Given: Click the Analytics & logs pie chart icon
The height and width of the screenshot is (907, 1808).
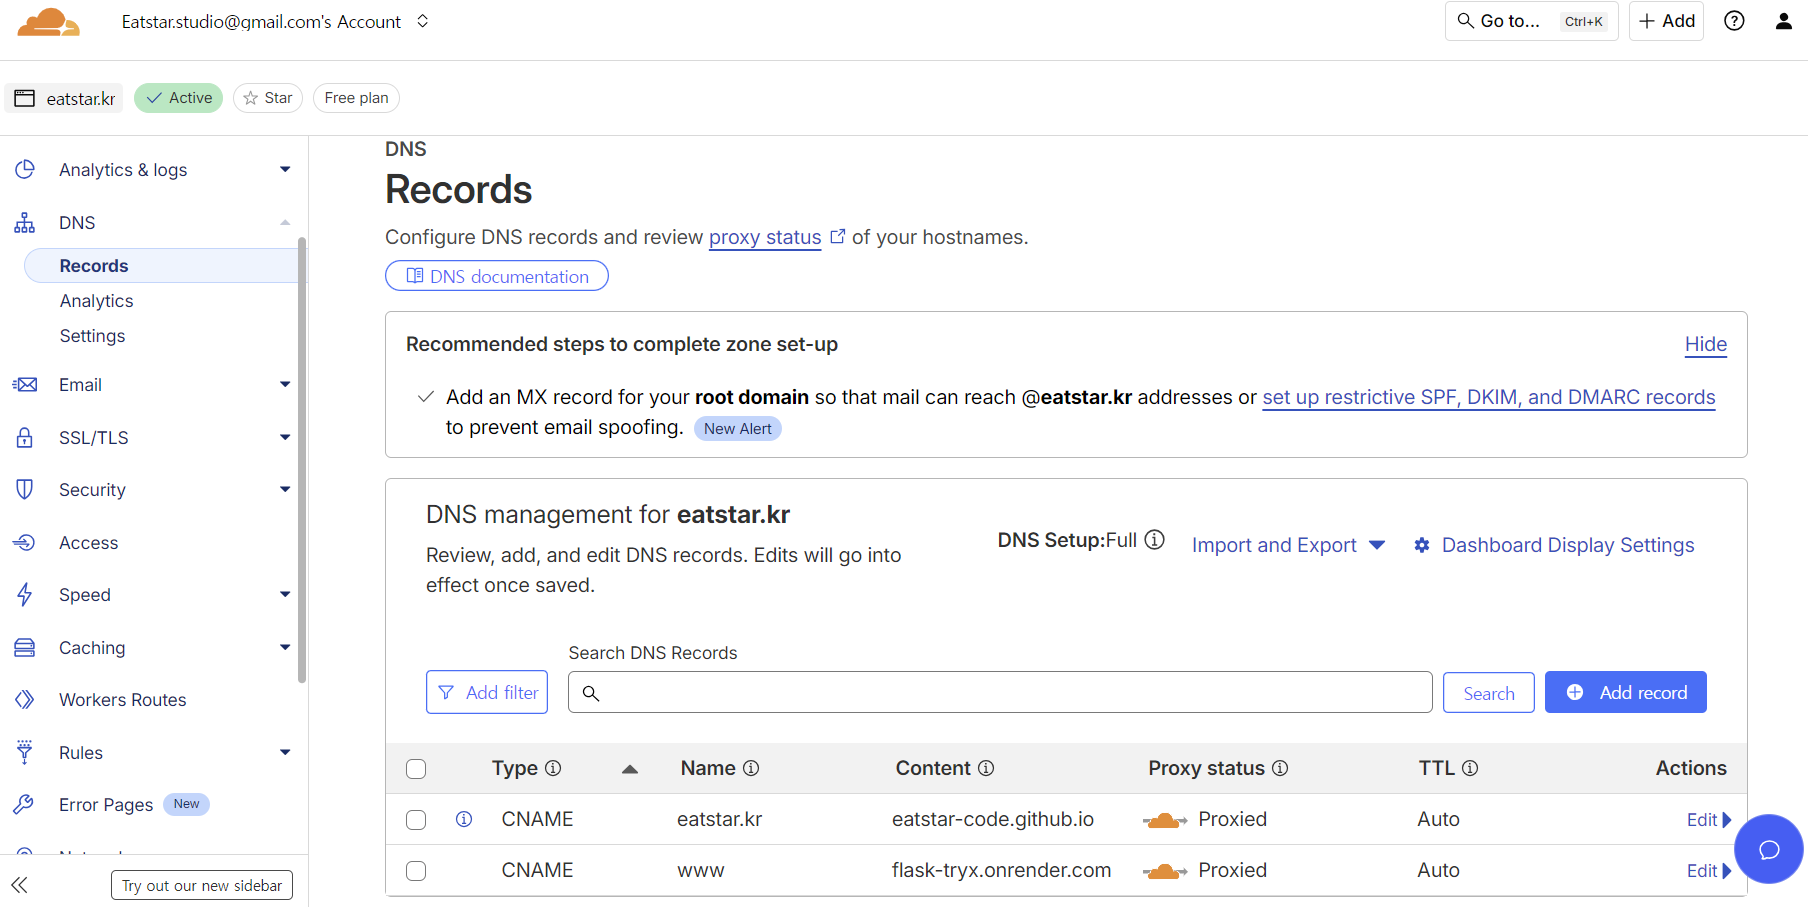Looking at the screenshot, I should pyautogui.click(x=25, y=170).
